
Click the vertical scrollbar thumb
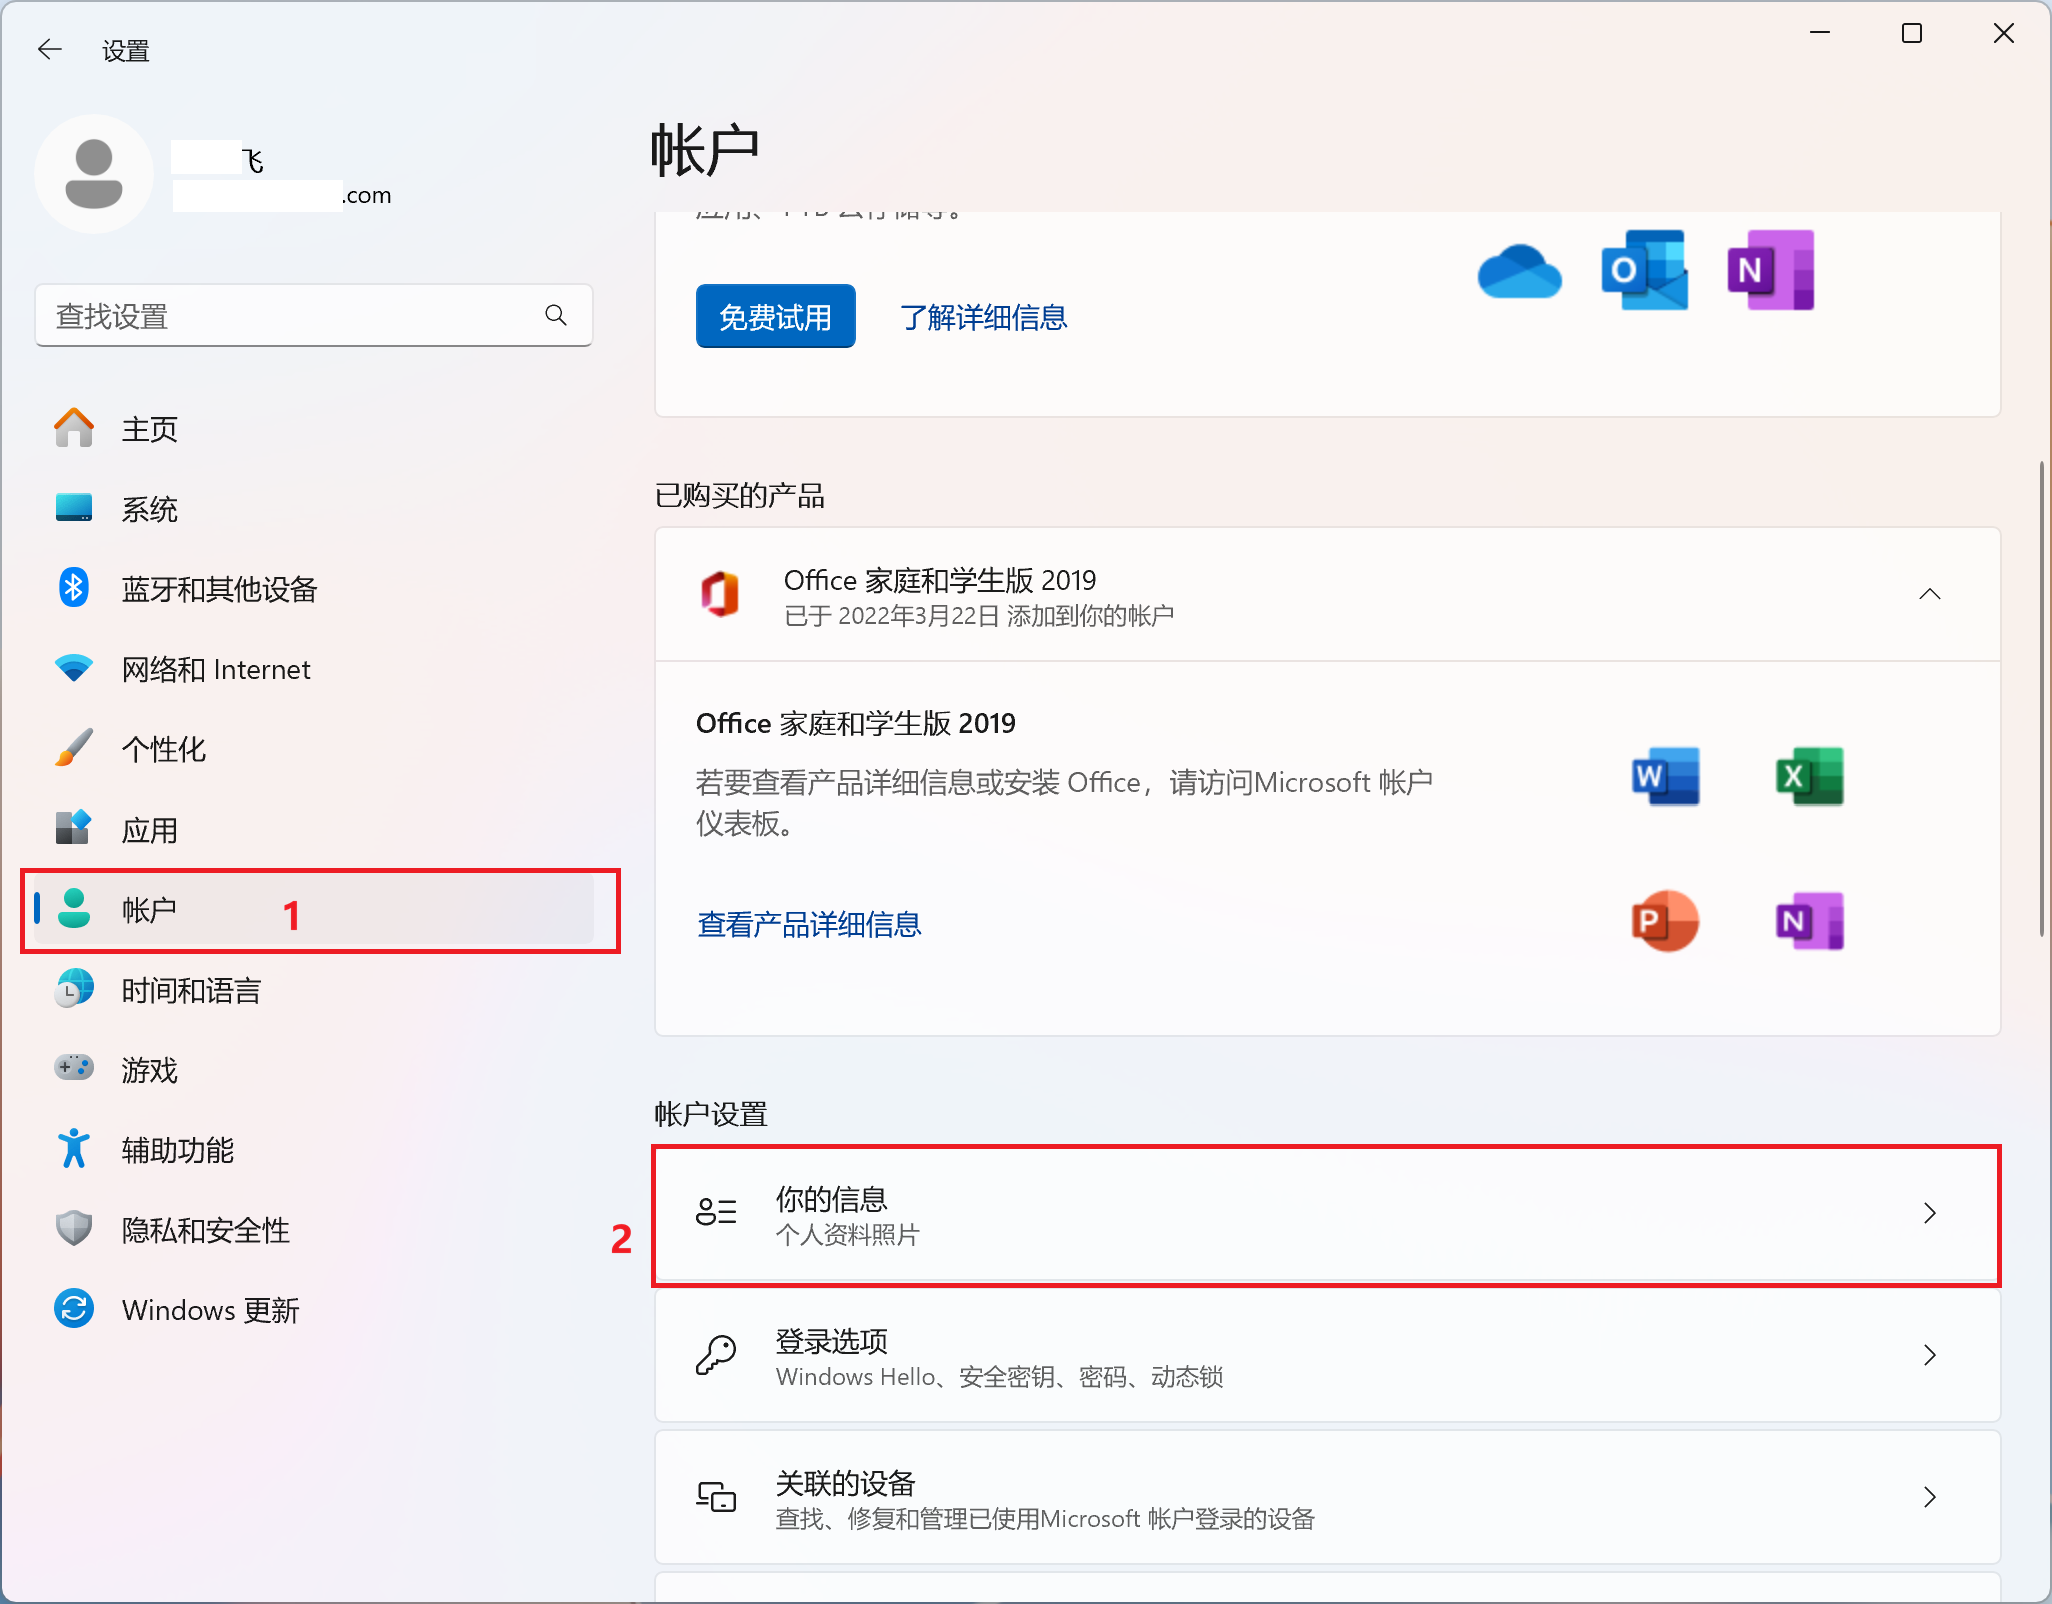pyautogui.click(x=2042, y=698)
